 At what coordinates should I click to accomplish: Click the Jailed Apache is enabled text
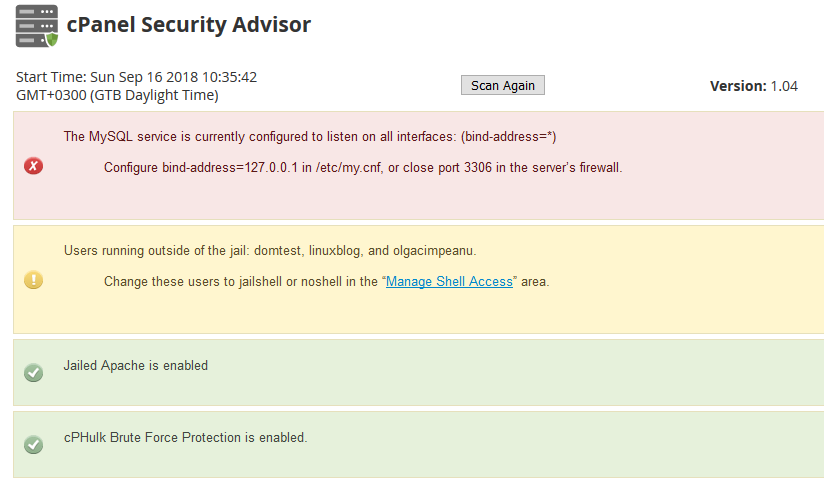pyautogui.click(x=136, y=365)
